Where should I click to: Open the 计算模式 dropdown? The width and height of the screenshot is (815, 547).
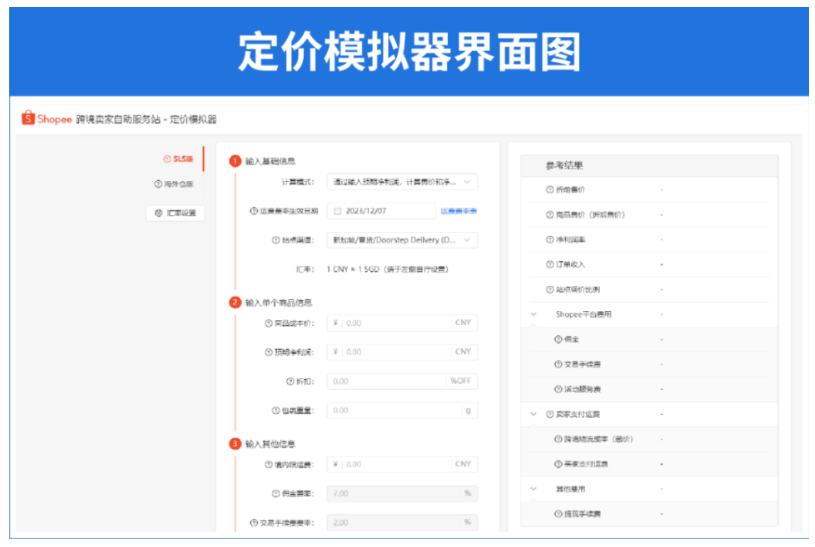click(401, 182)
